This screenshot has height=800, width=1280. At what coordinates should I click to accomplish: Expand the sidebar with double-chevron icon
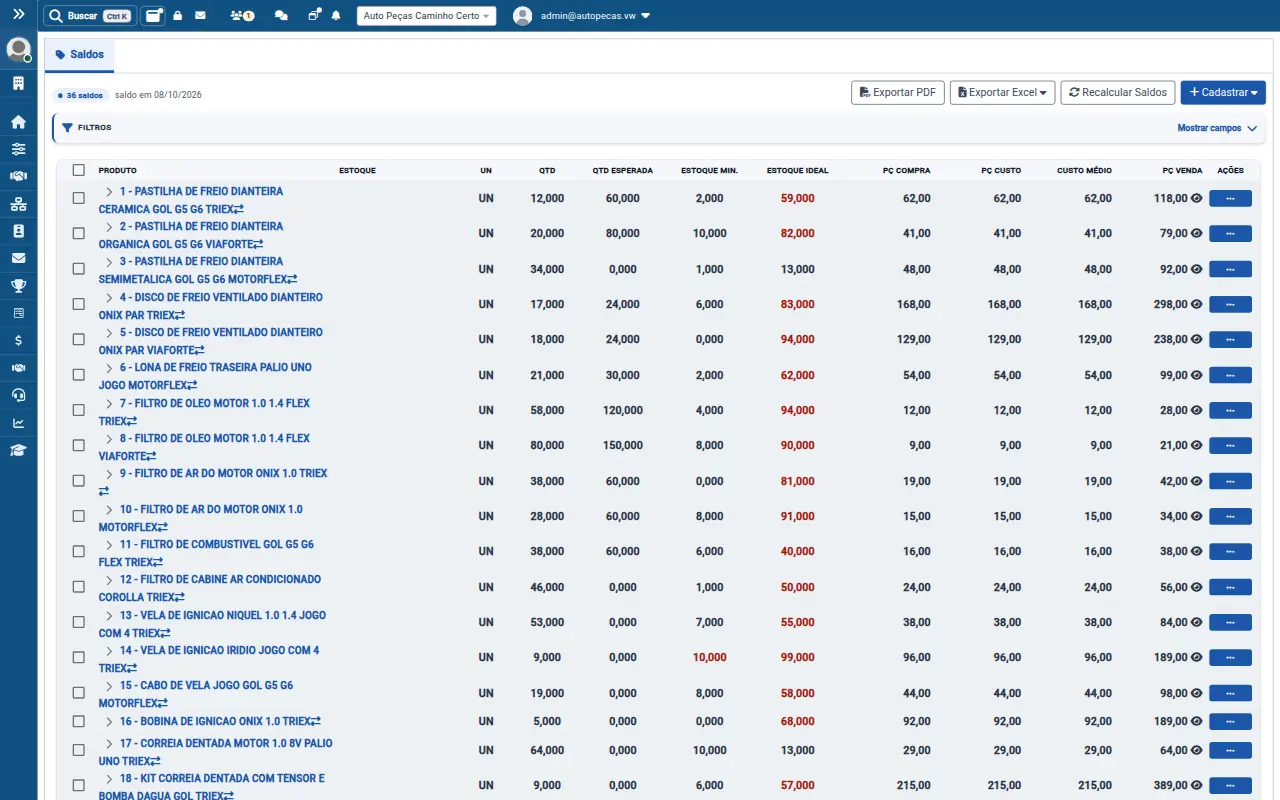pyautogui.click(x=18, y=15)
